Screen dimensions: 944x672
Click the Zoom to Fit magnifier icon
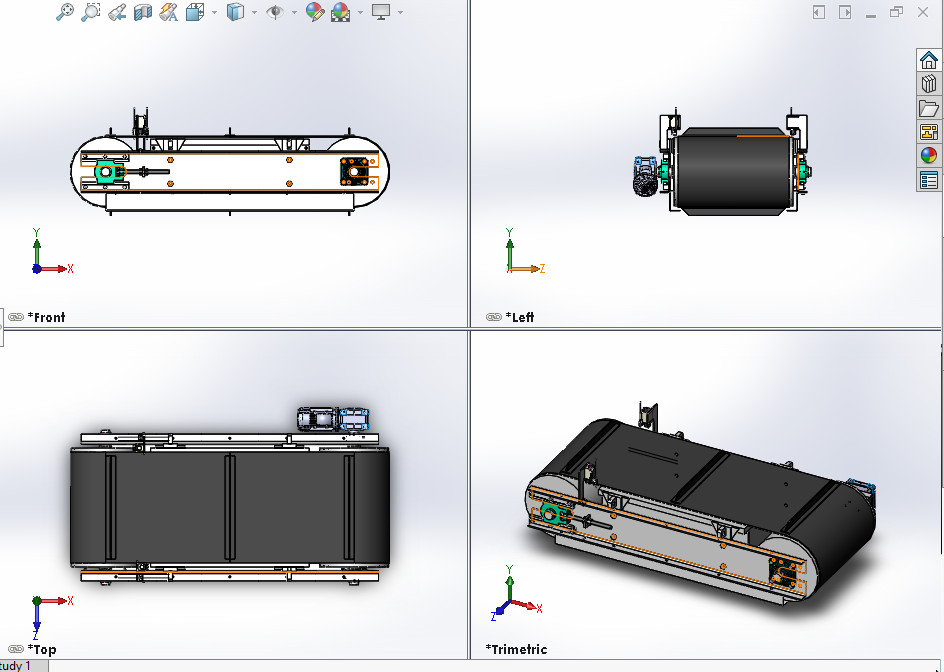pyautogui.click(x=65, y=12)
